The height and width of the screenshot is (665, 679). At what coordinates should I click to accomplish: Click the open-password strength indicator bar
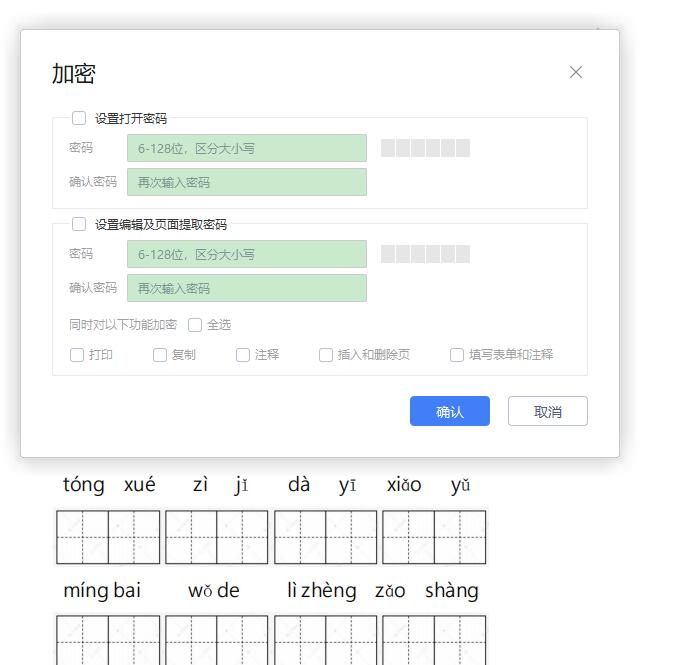[425, 148]
